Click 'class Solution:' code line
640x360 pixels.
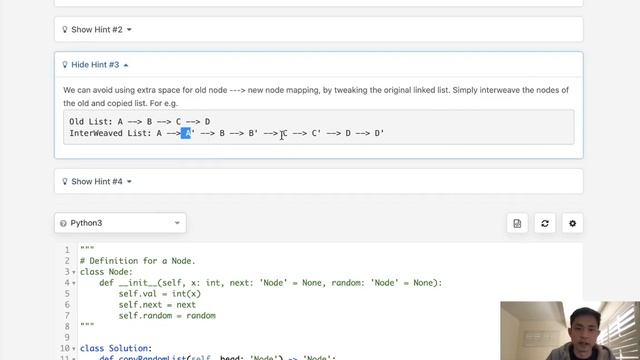pos(116,349)
